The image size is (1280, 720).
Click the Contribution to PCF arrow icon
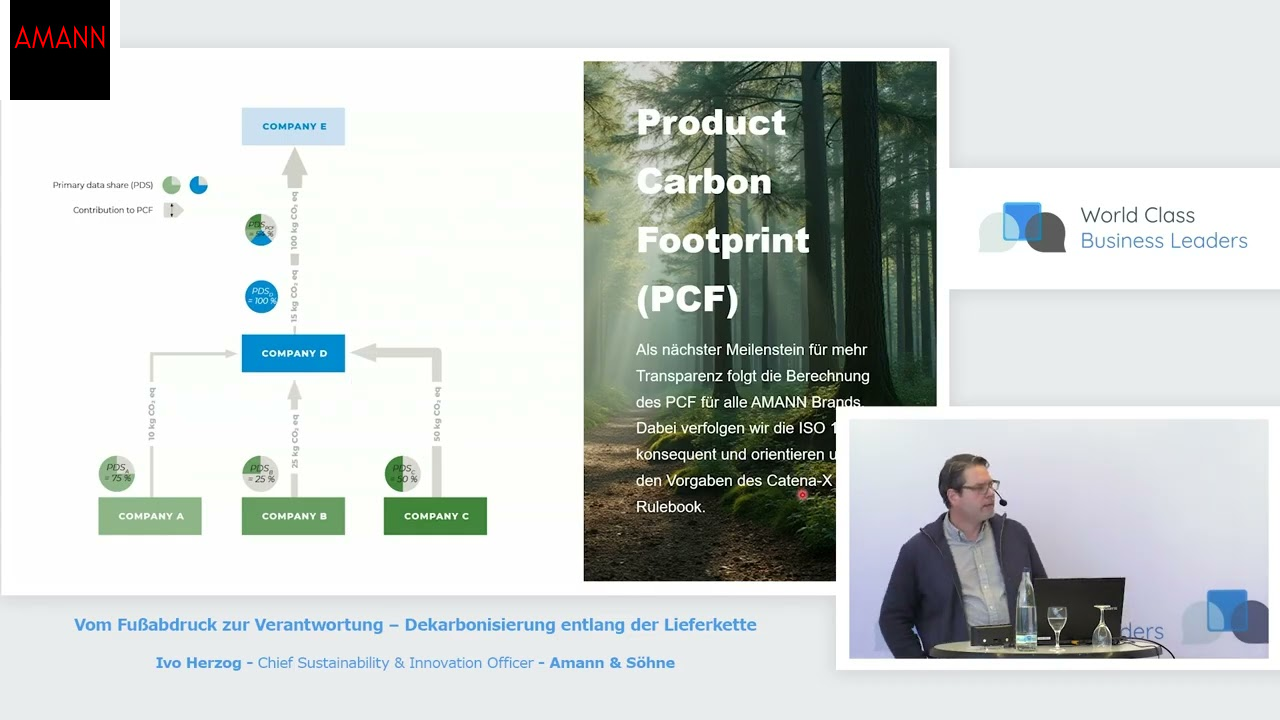click(x=173, y=210)
